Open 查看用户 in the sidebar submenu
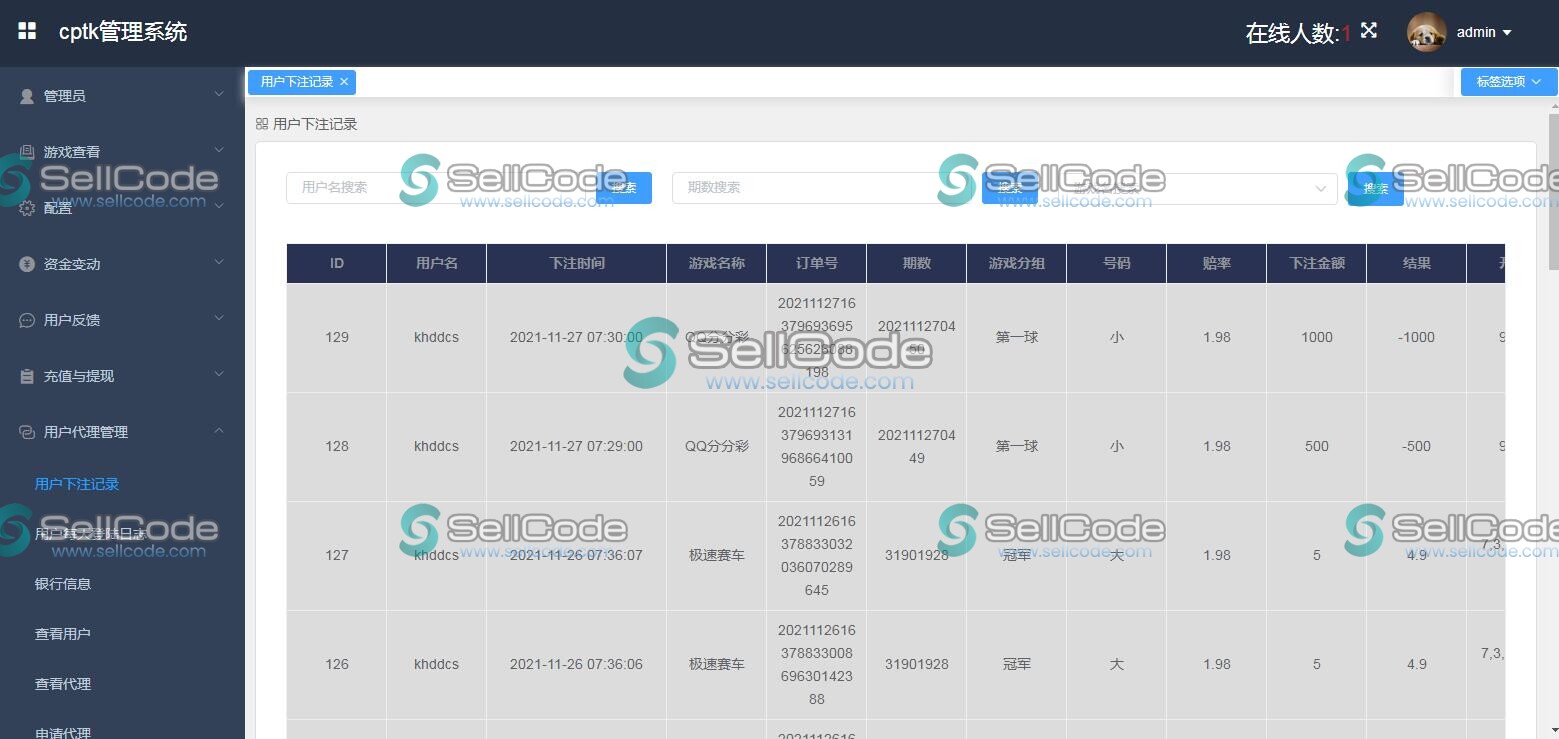Viewport: 1559px width, 739px height. (63, 634)
